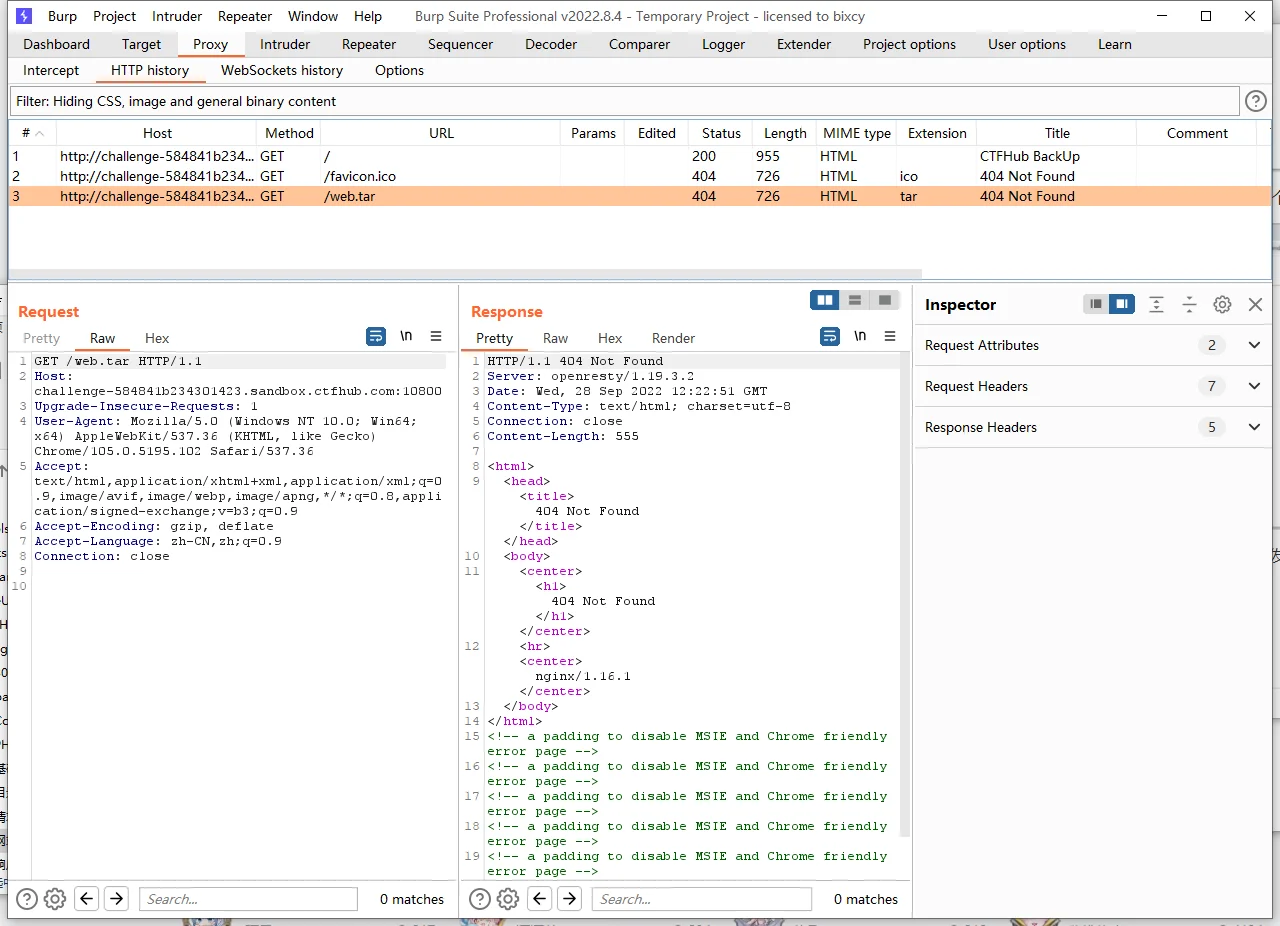Switch to WebSockets history tab
The height and width of the screenshot is (926, 1280).
(282, 70)
